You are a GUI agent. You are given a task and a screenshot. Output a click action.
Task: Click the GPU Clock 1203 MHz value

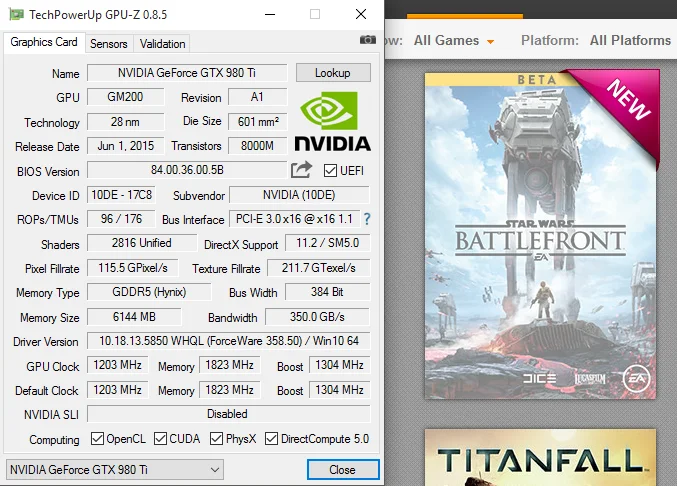[117, 365]
